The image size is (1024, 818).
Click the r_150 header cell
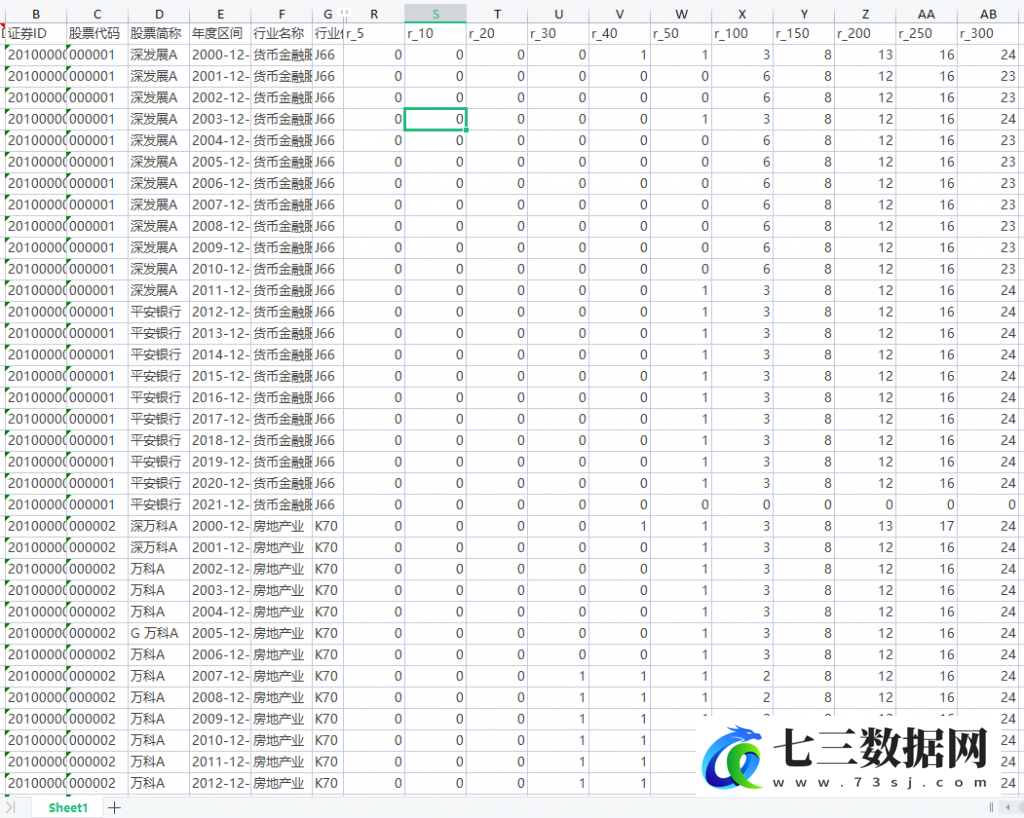[804, 33]
